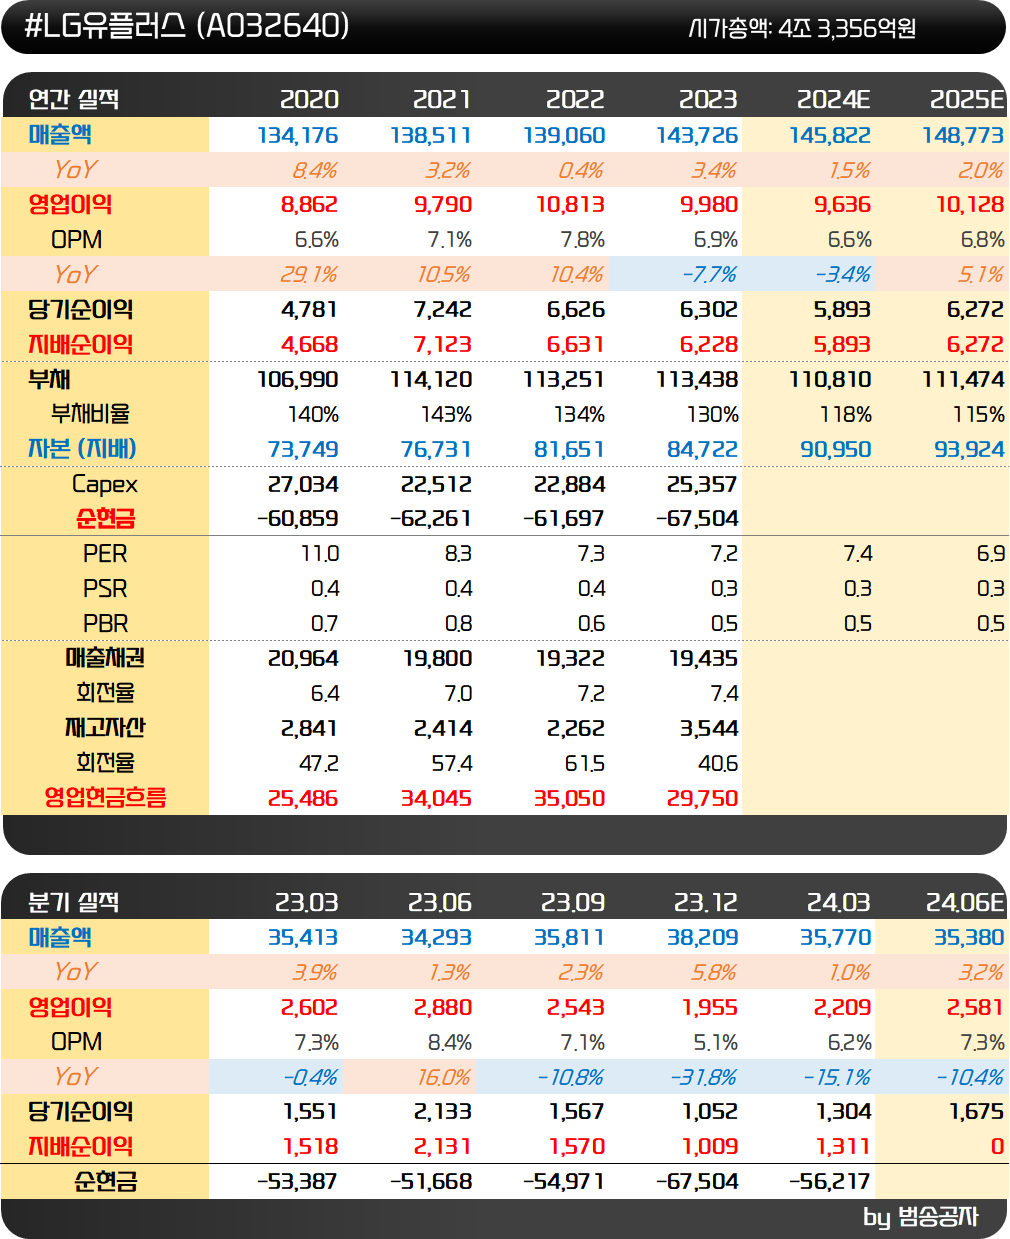Click annual OPM value 7.8%
Screen dimensions: 1010x1239
point(583,240)
